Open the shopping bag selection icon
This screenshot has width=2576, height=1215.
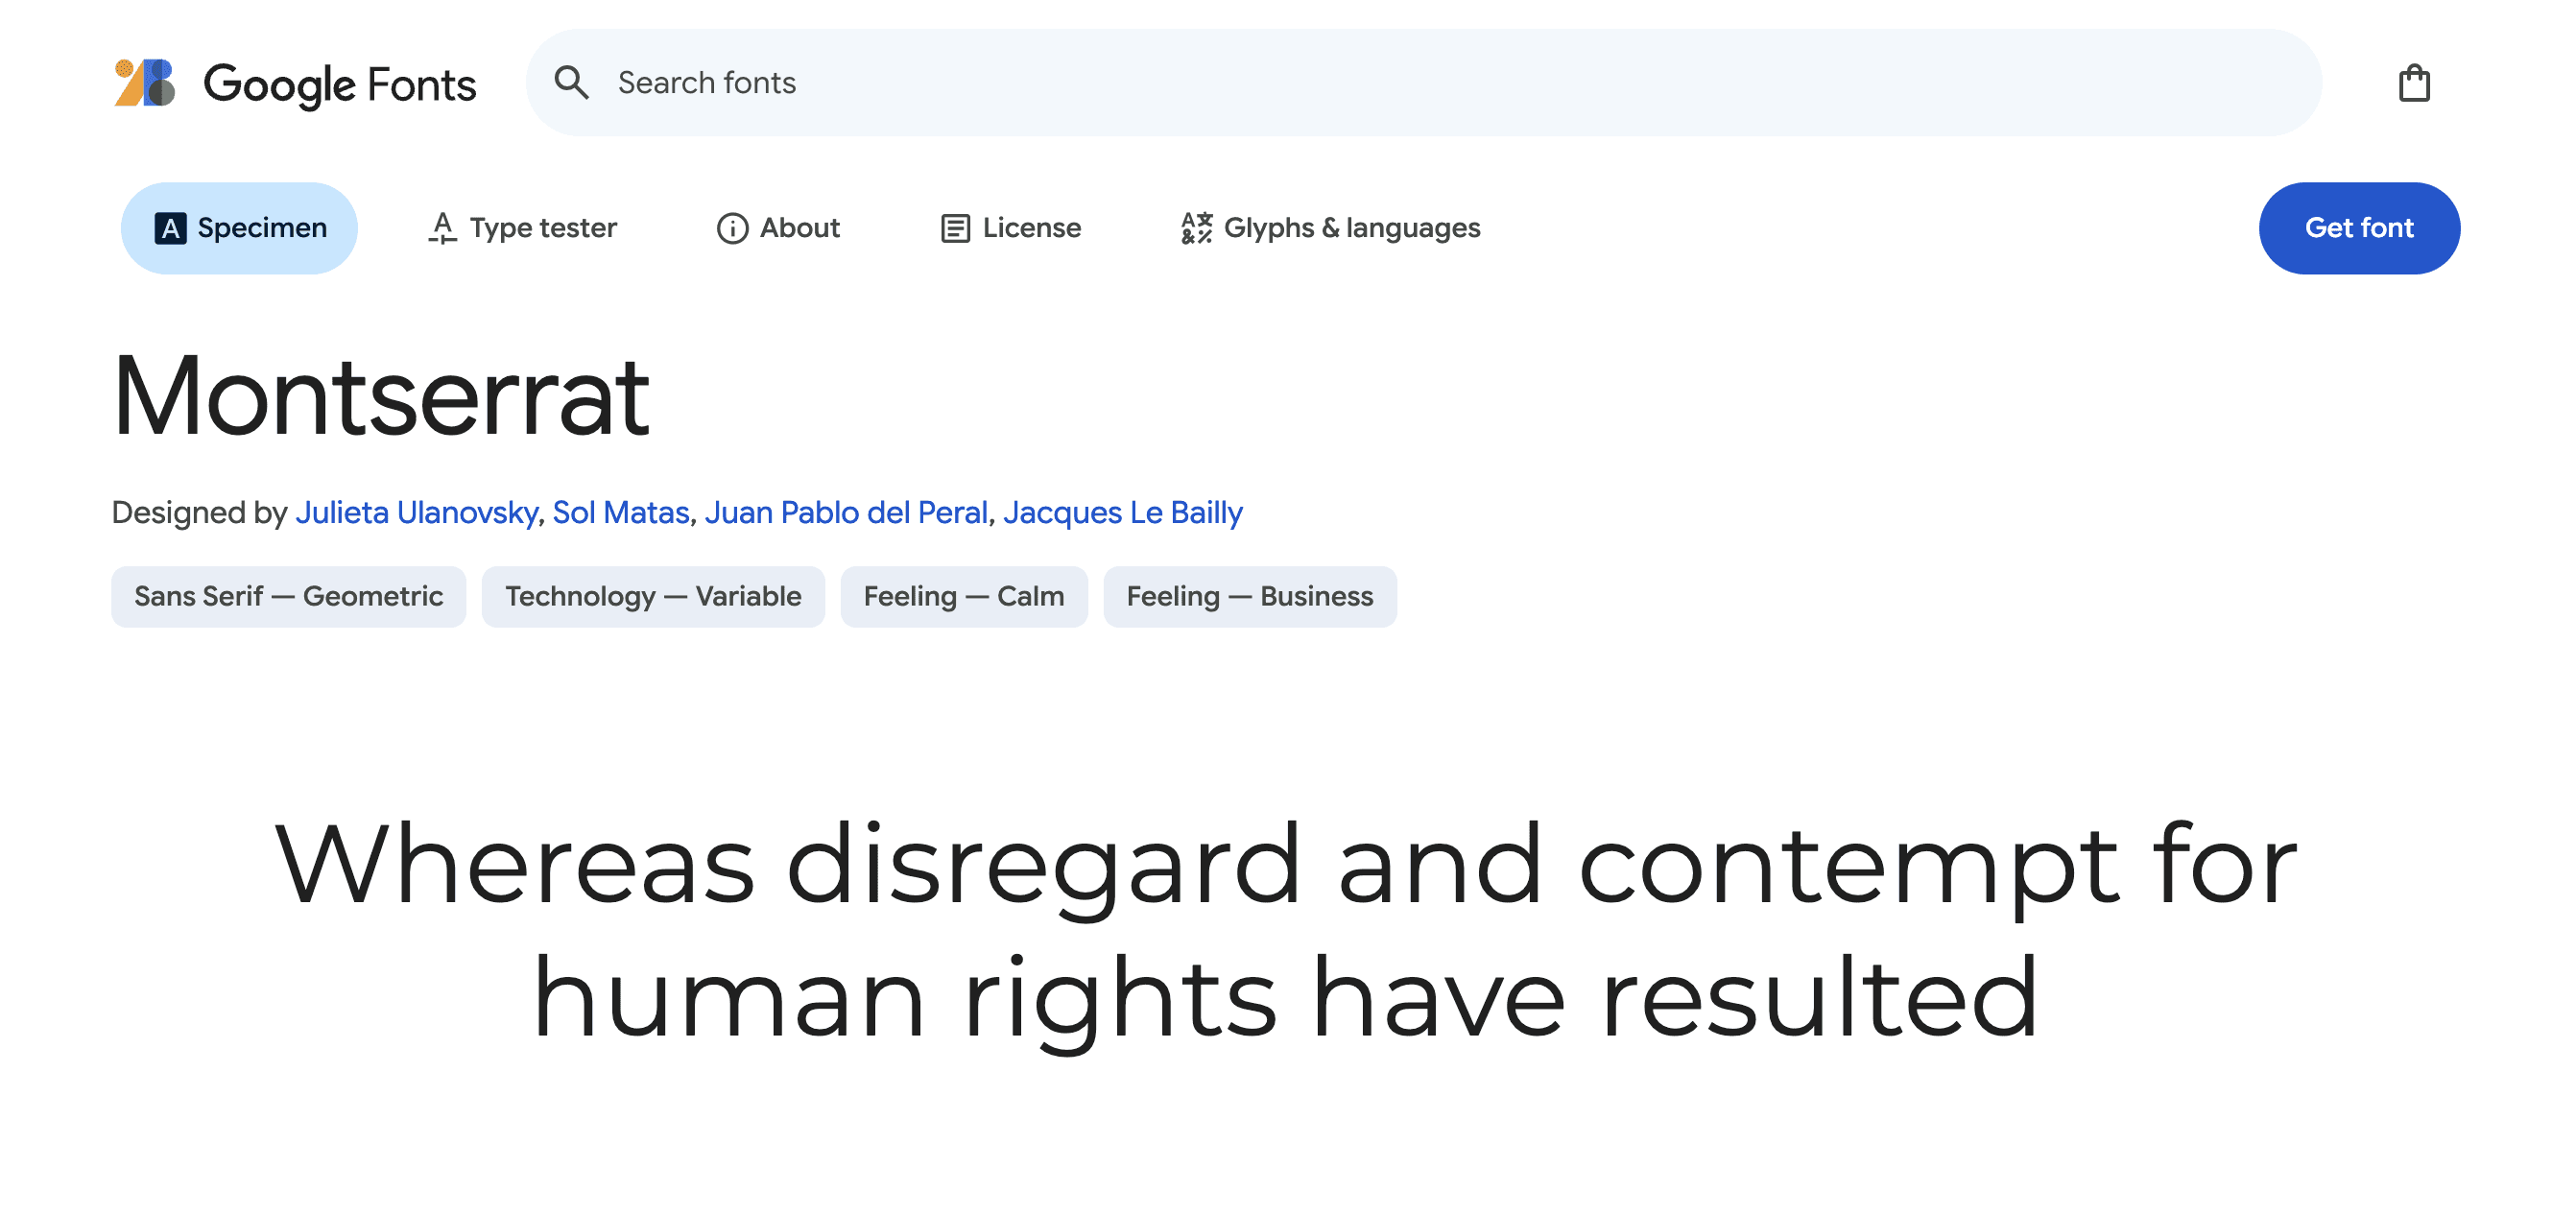(x=2414, y=83)
